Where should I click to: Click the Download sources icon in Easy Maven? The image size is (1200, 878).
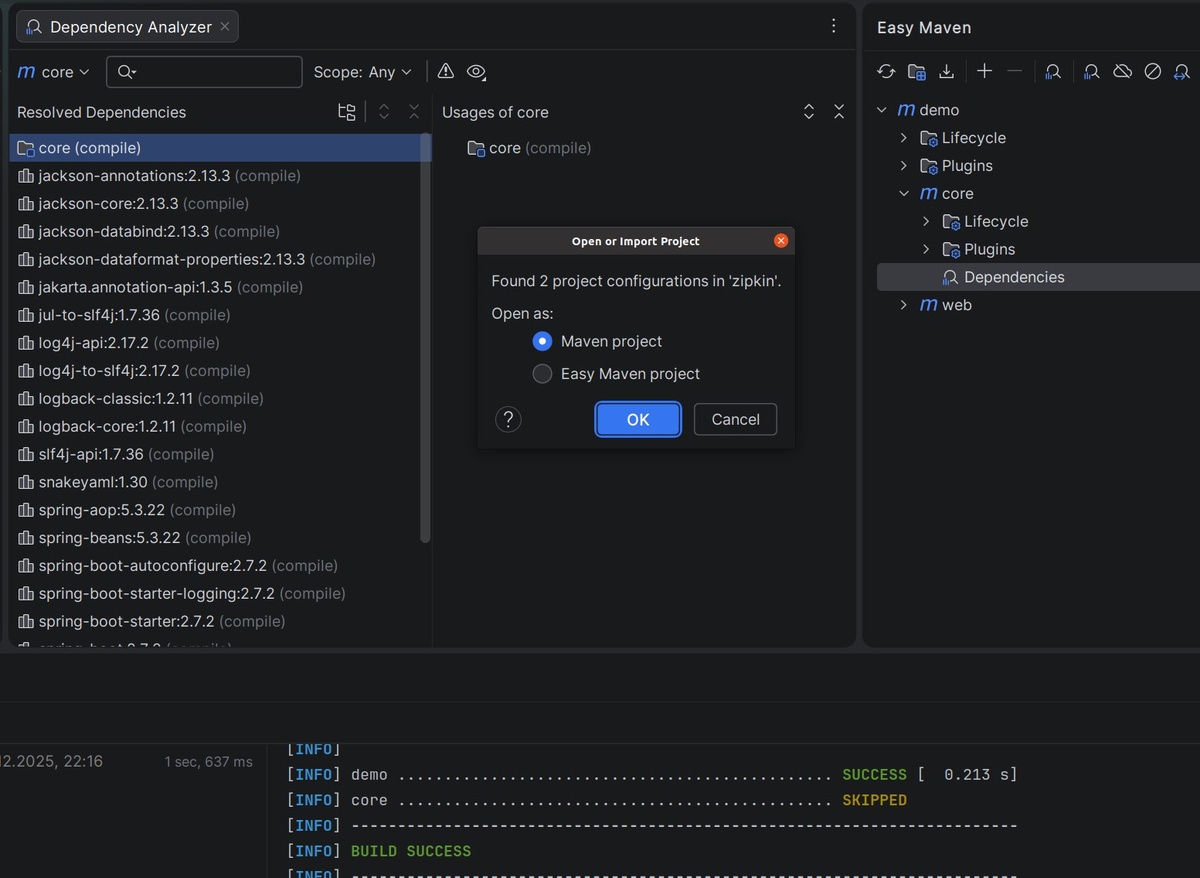click(947, 71)
